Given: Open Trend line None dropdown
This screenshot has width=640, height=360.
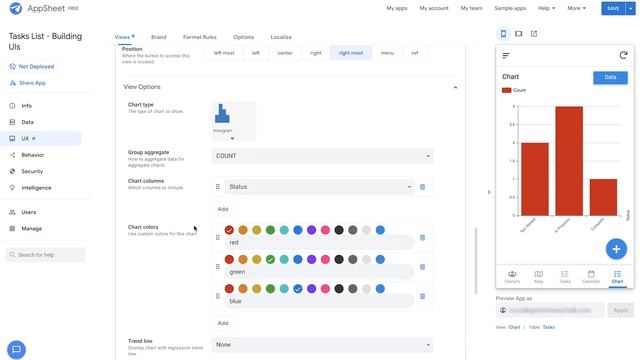Looking at the screenshot, I should [322, 345].
